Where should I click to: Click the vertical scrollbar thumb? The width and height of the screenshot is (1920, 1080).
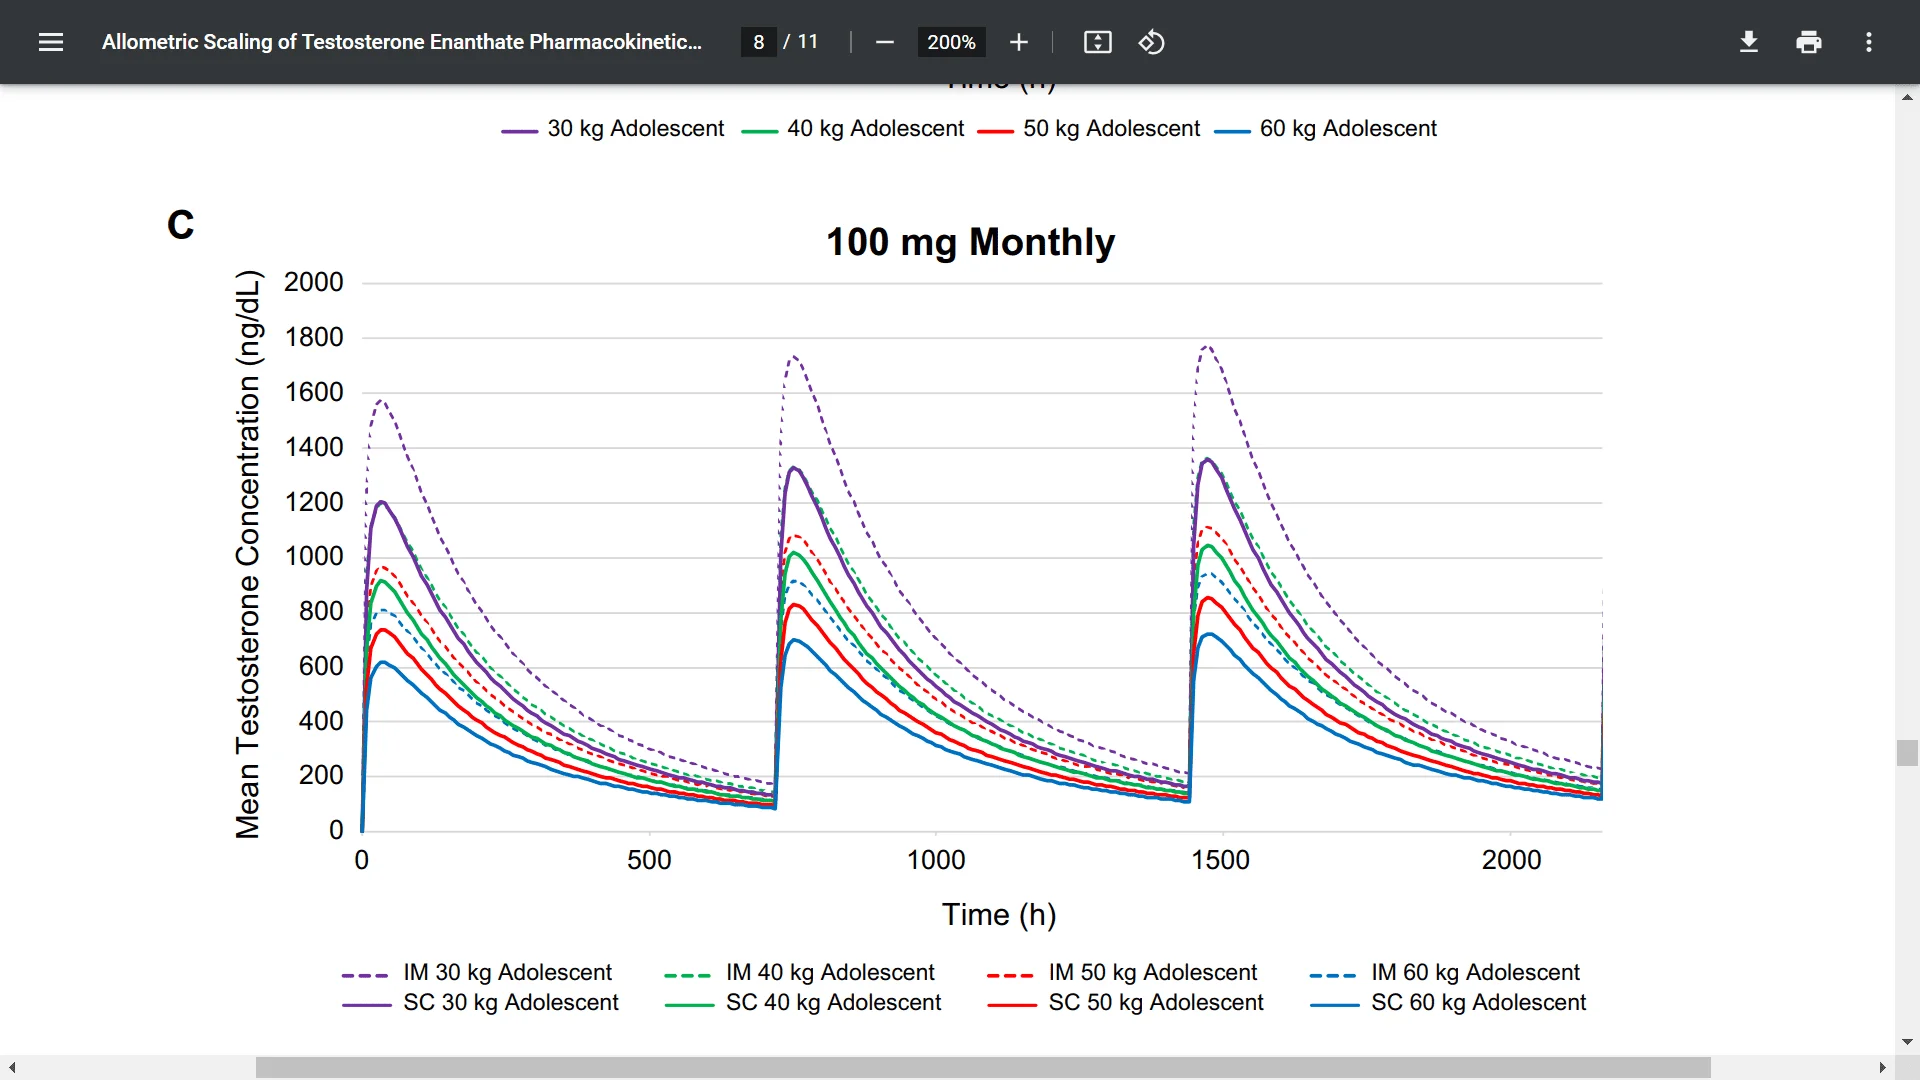tap(1907, 753)
